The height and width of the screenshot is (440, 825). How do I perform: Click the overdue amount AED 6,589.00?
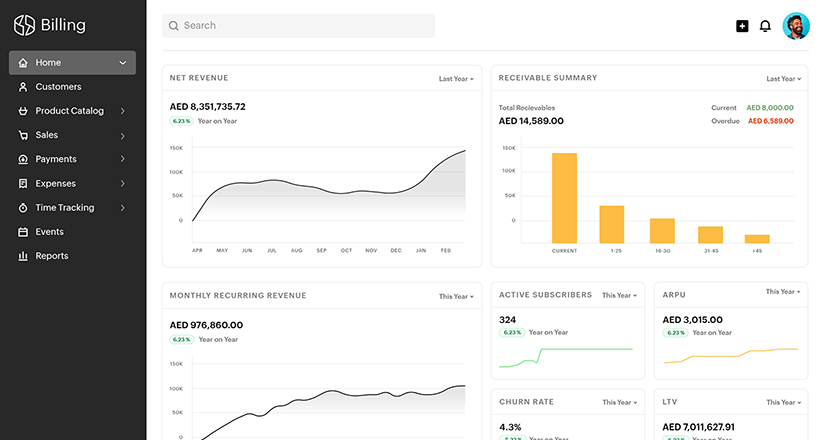[770, 121]
